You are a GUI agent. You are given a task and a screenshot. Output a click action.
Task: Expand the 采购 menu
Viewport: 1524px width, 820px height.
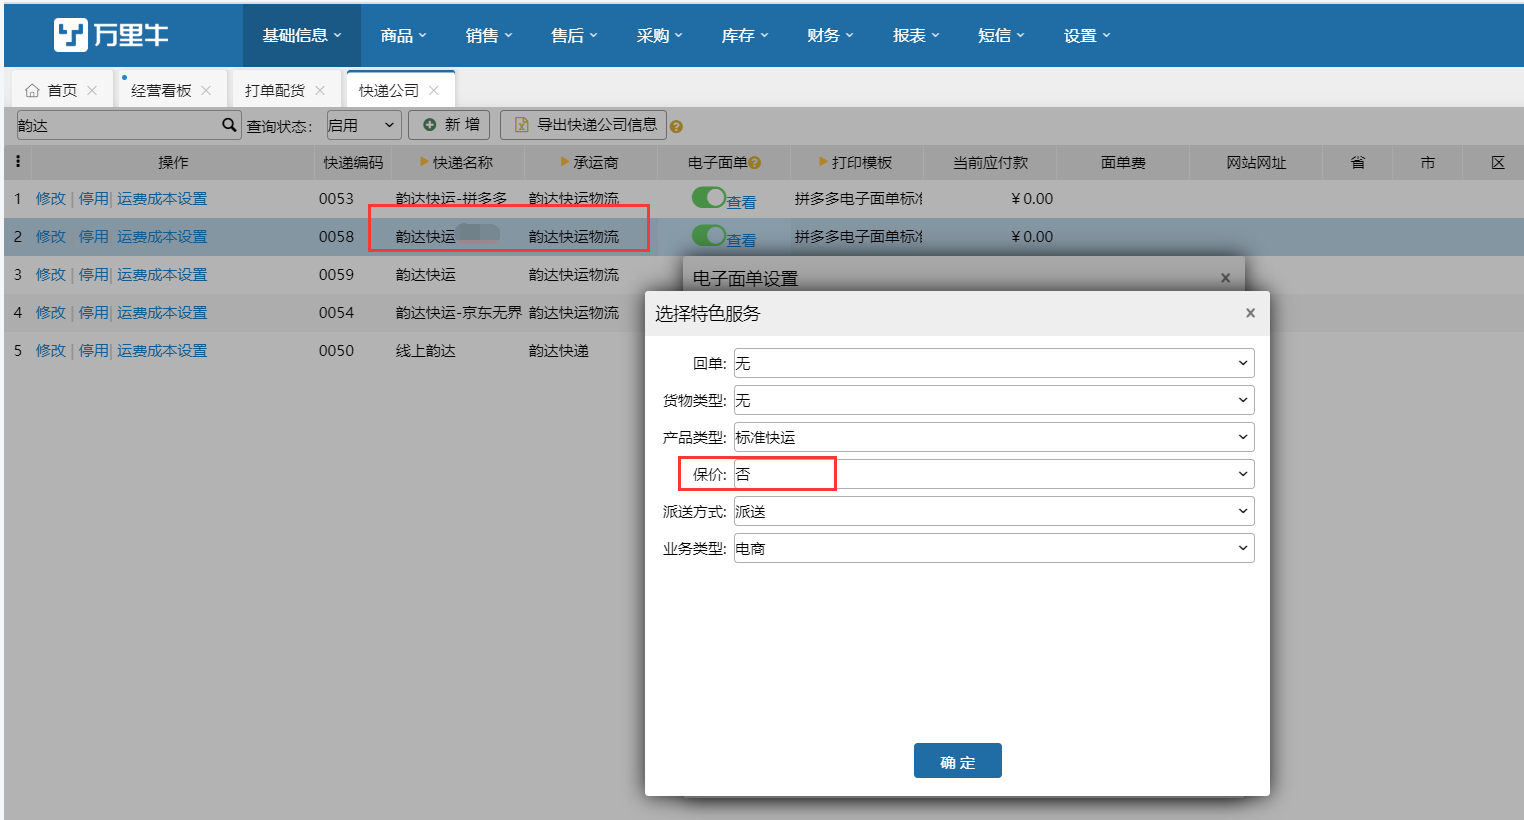coord(660,35)
